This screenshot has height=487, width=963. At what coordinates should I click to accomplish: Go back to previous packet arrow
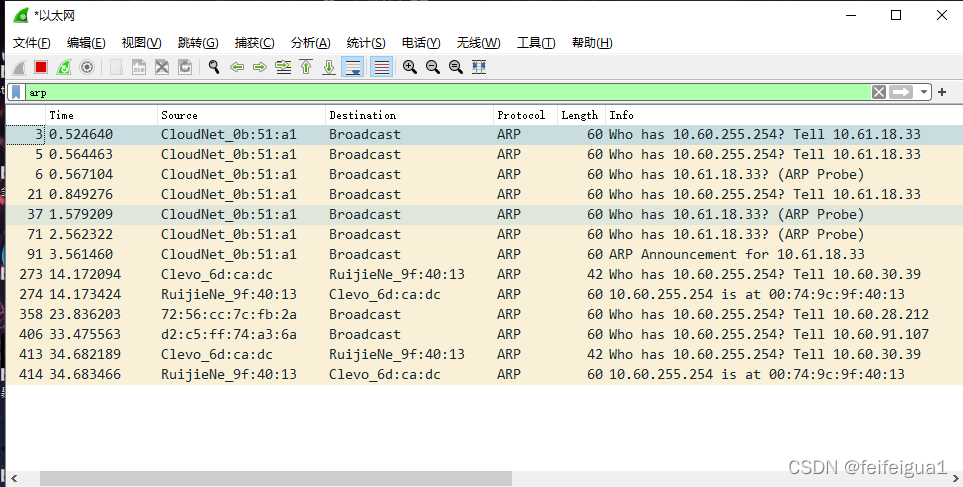point(237,67)
